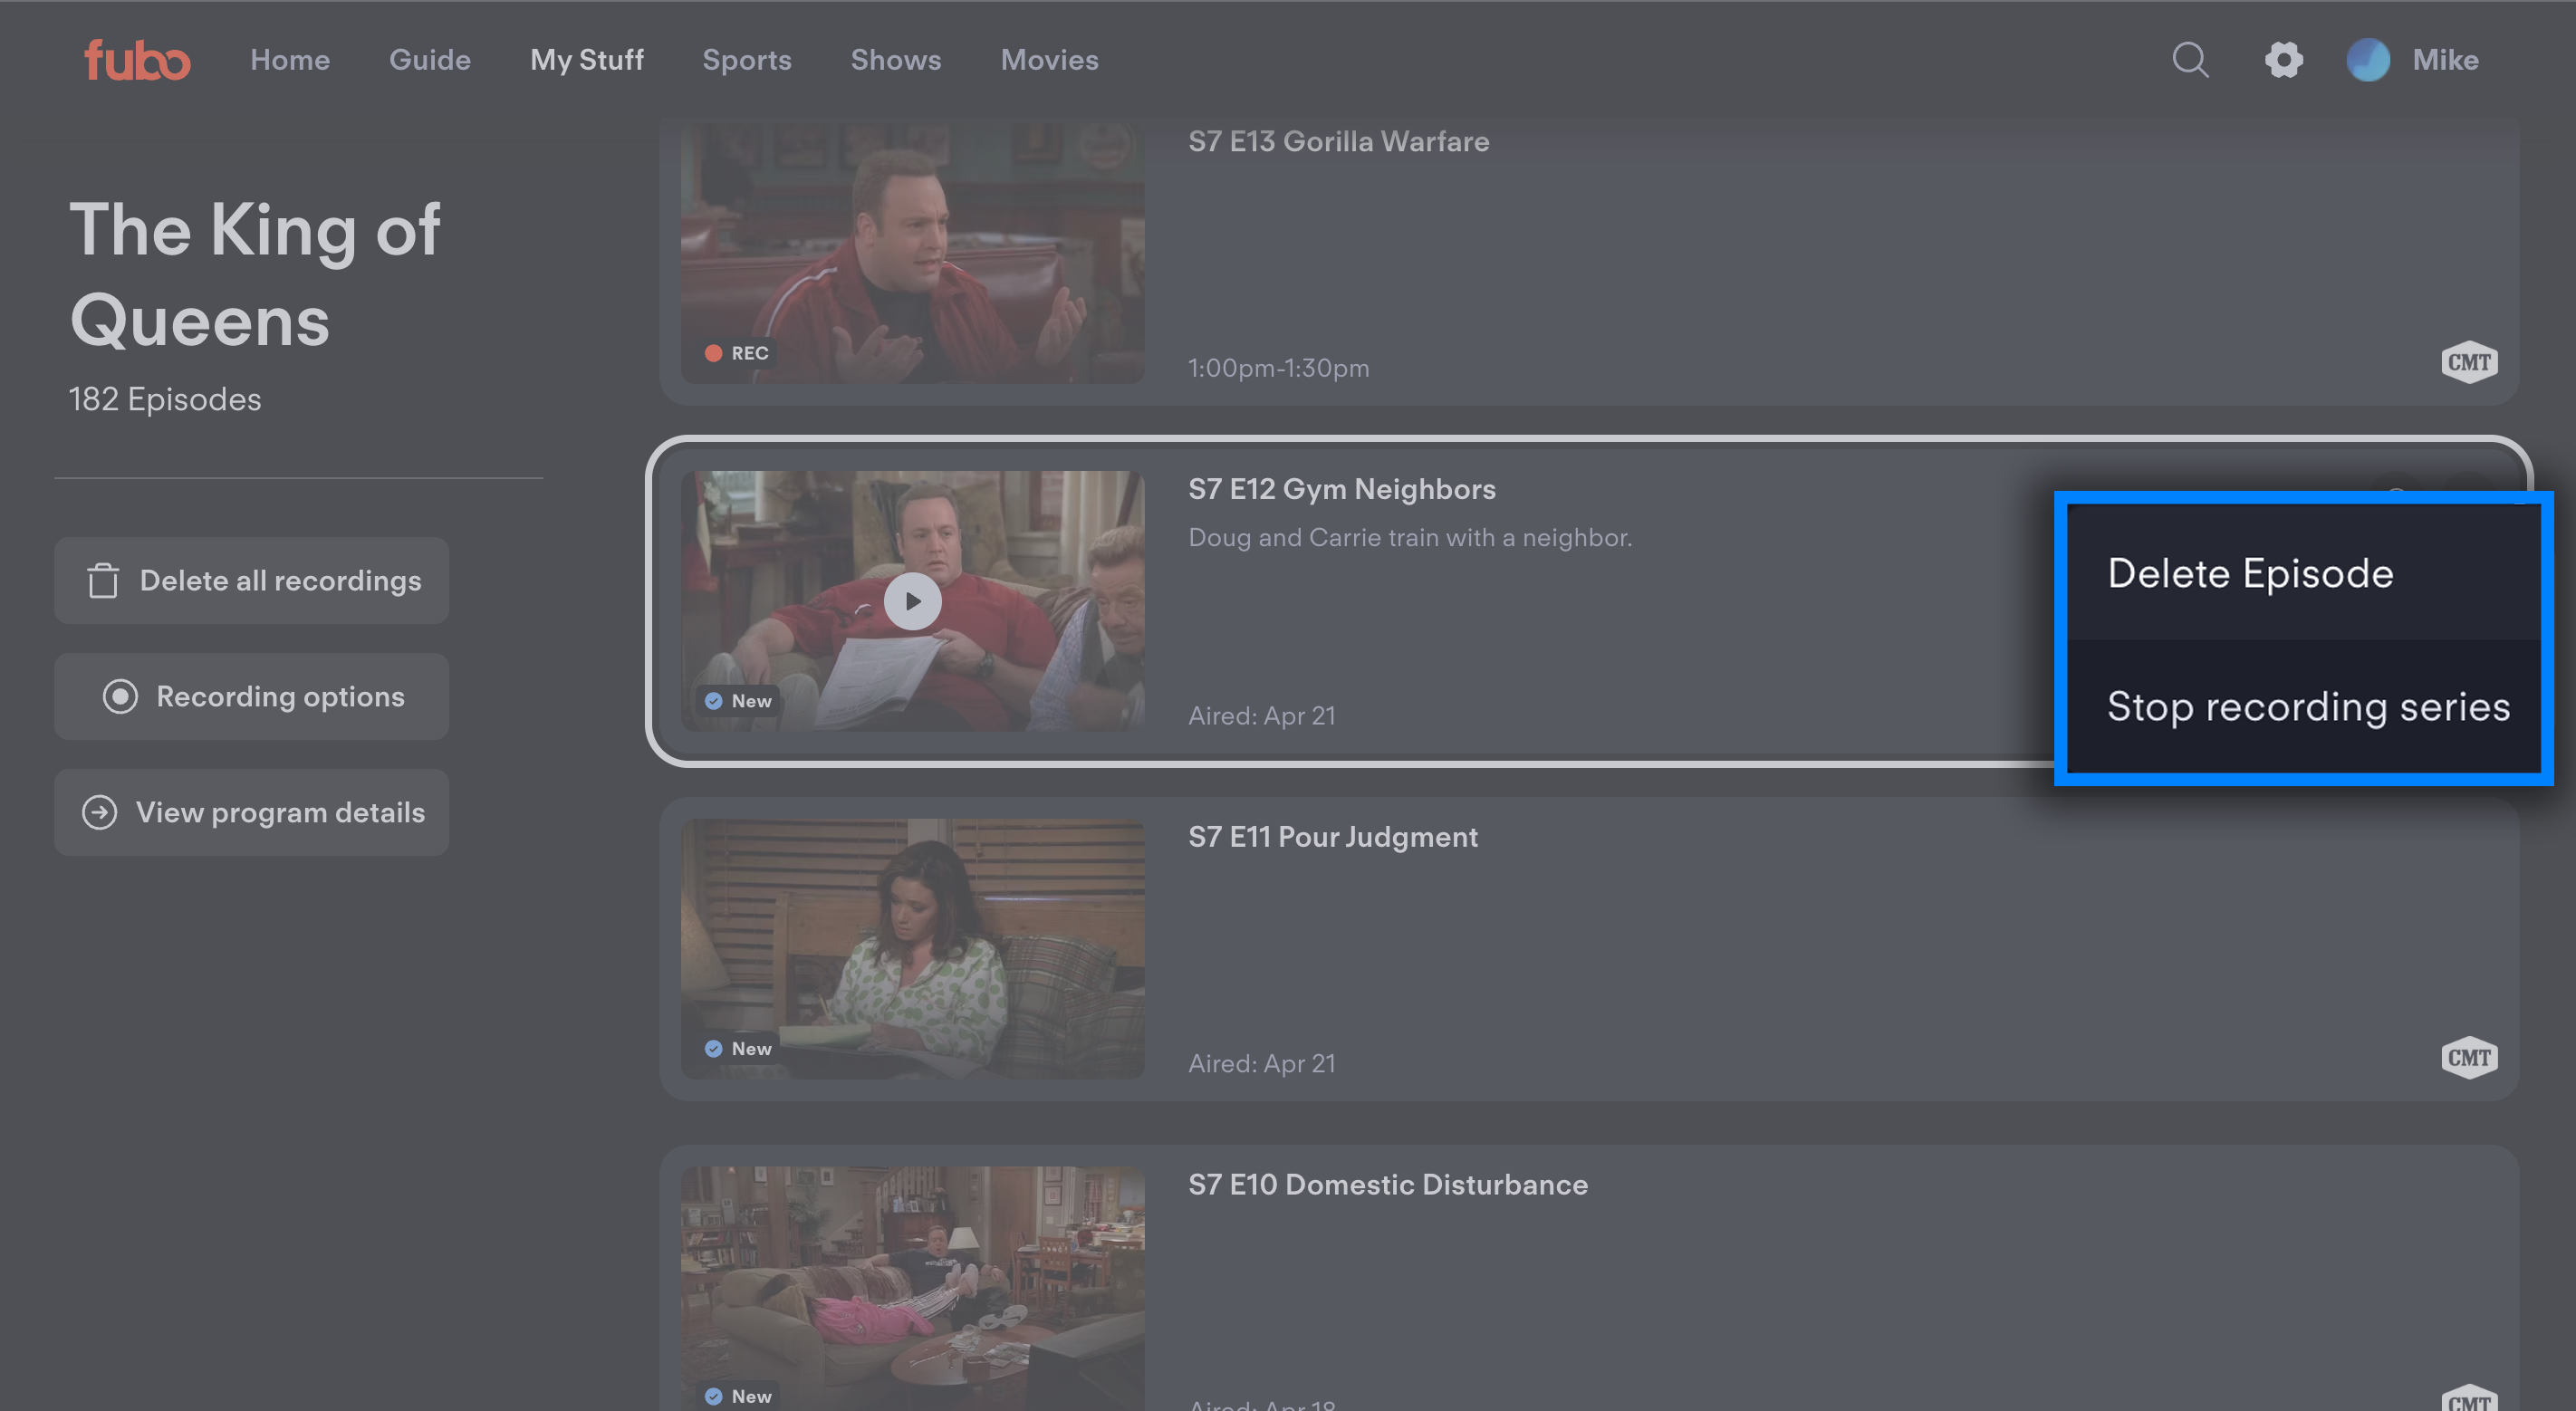The height and width of the screenshot is (1411, 2576).
Task: Click the fubo logo
Action: click(137, 60)
